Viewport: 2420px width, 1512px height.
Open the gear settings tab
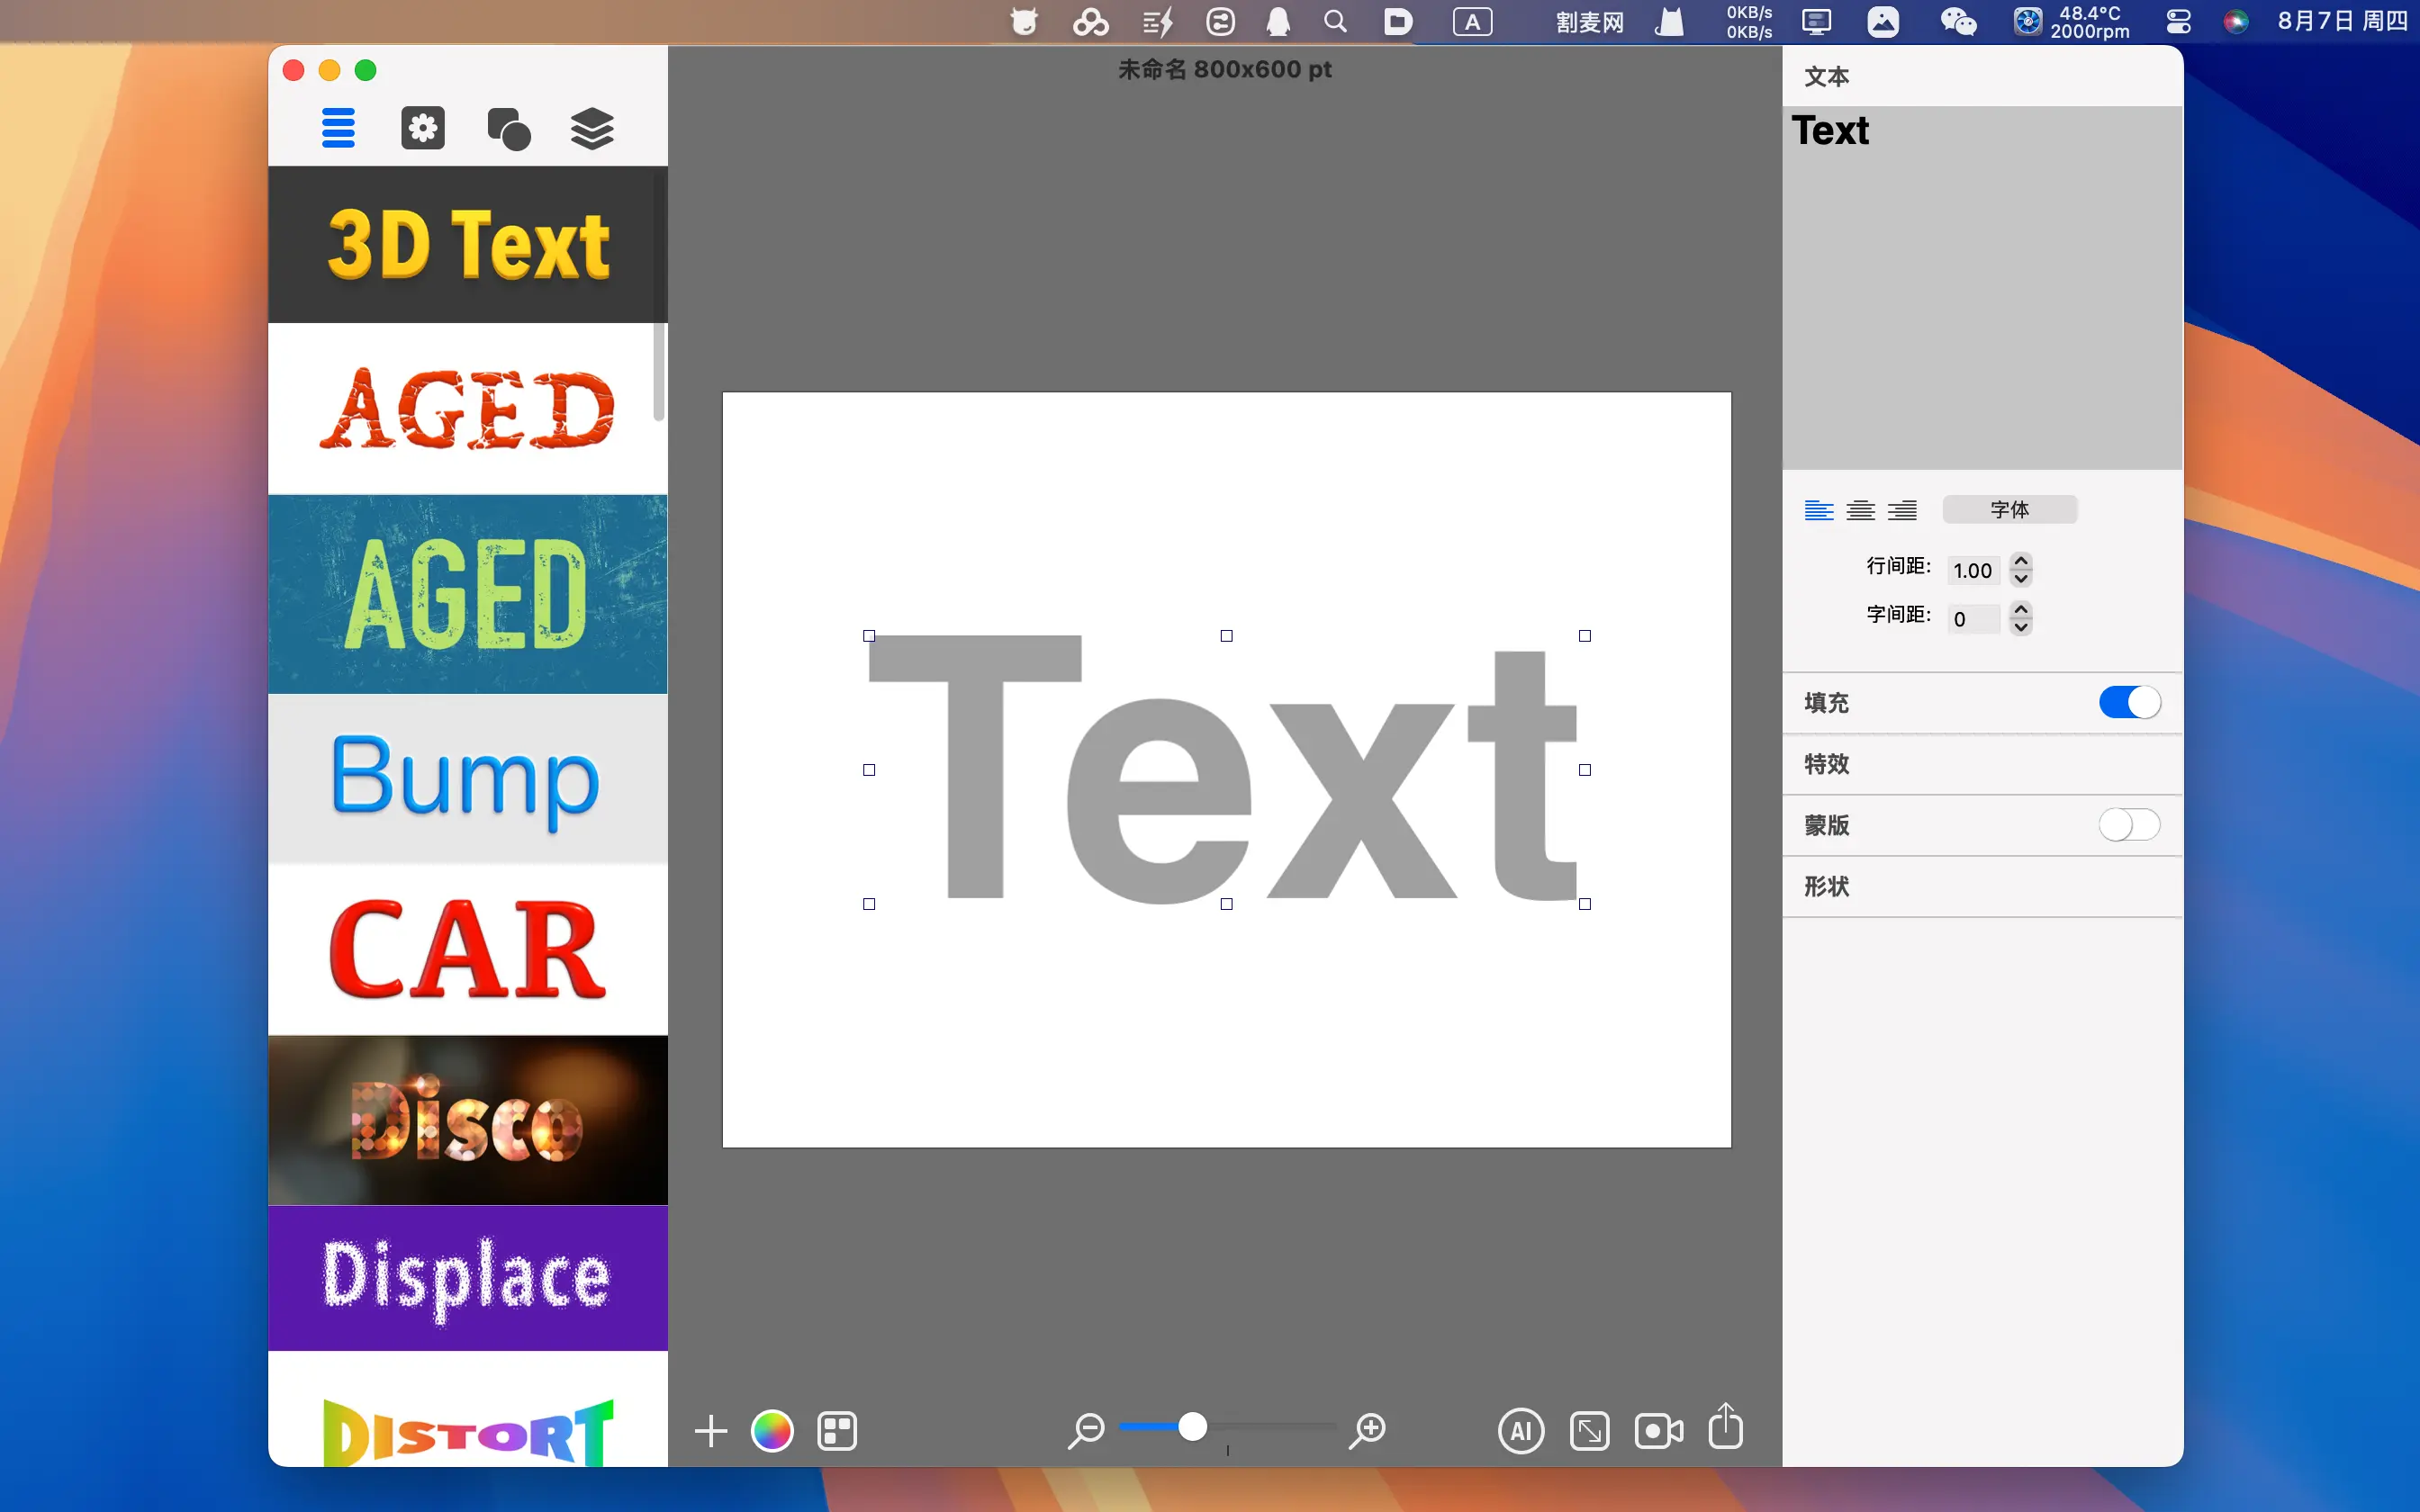(423, 129)
